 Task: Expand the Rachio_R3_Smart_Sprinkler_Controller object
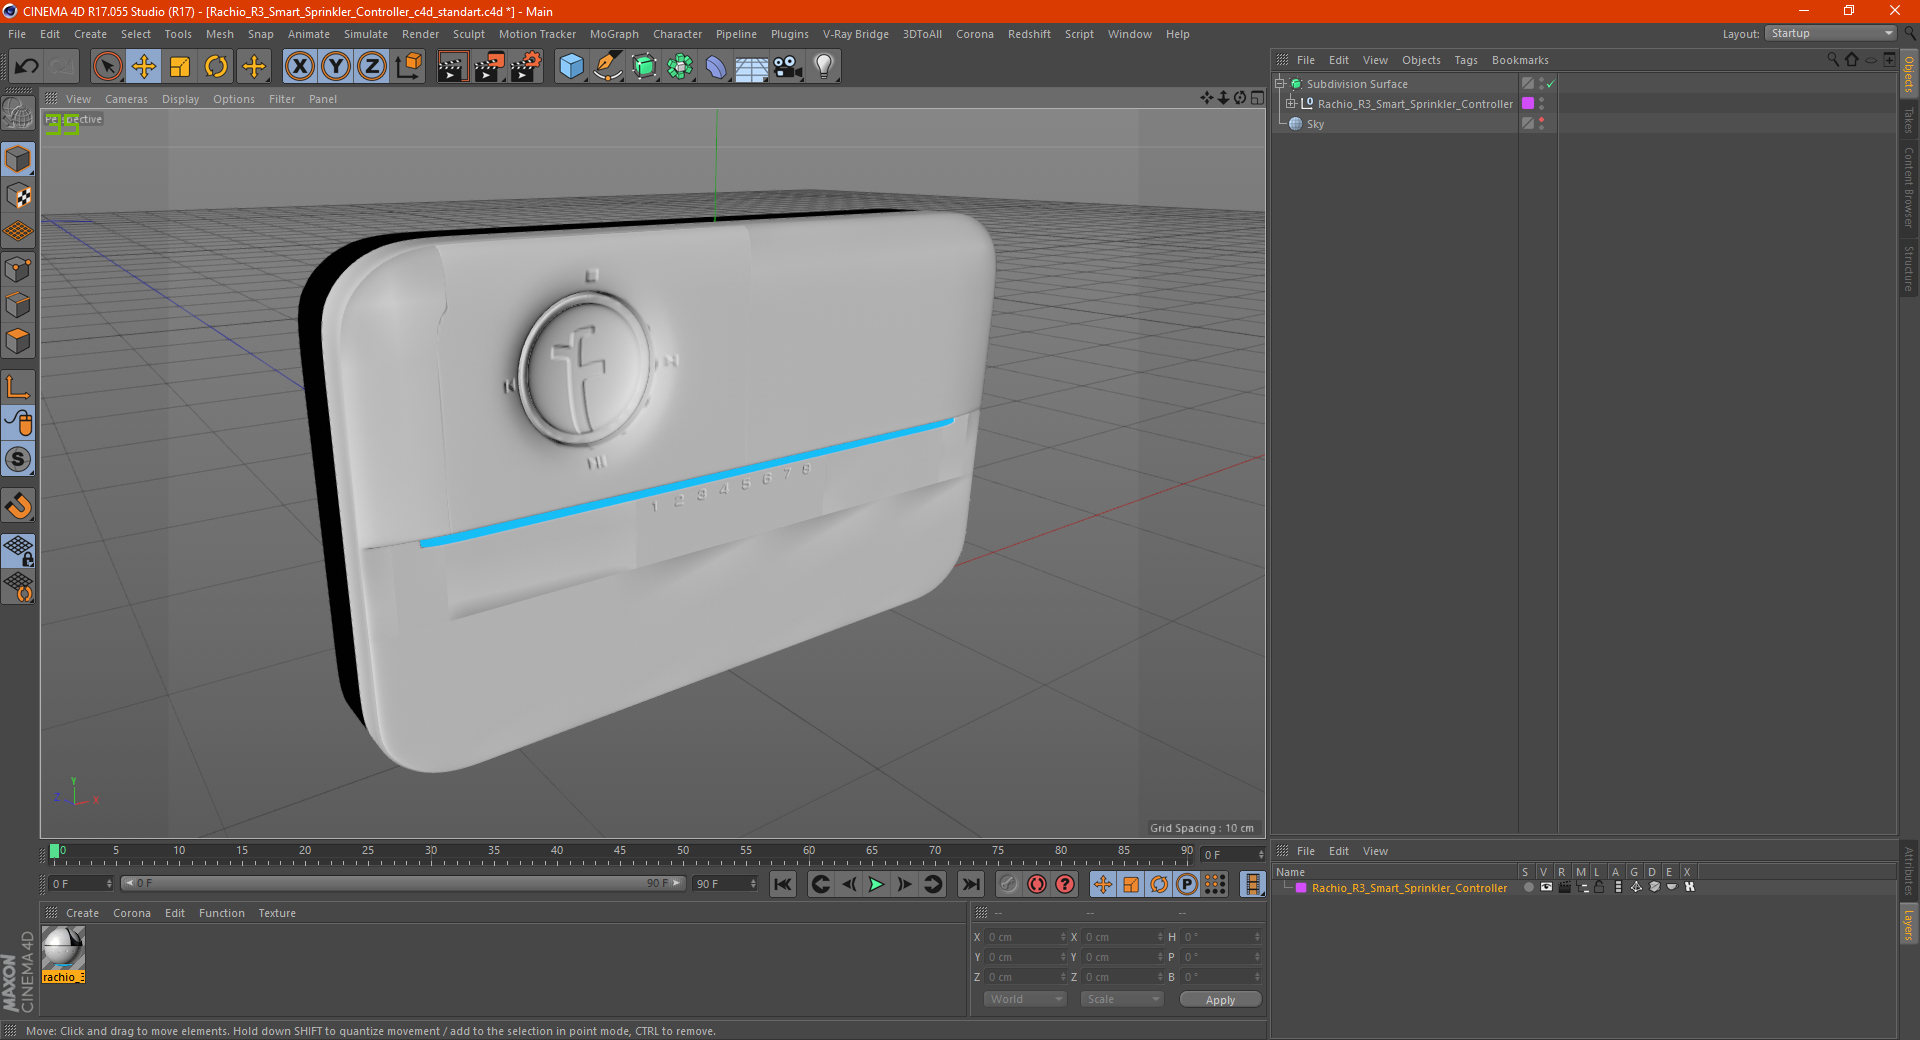click(1290, 103)
